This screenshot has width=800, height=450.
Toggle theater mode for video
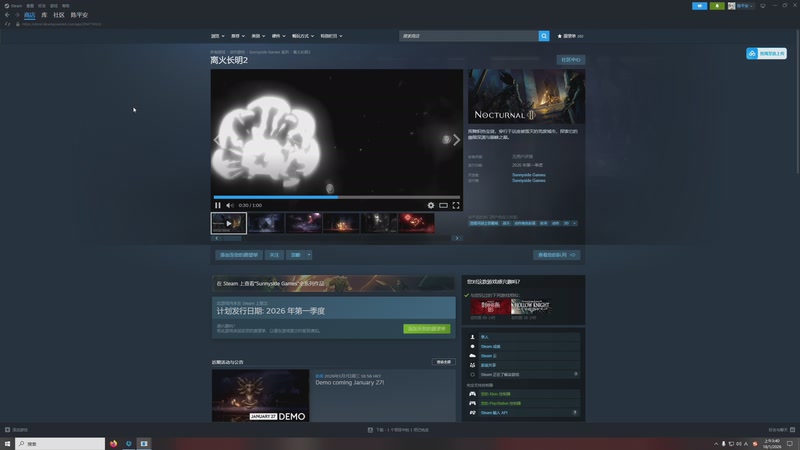click(443, 205)
